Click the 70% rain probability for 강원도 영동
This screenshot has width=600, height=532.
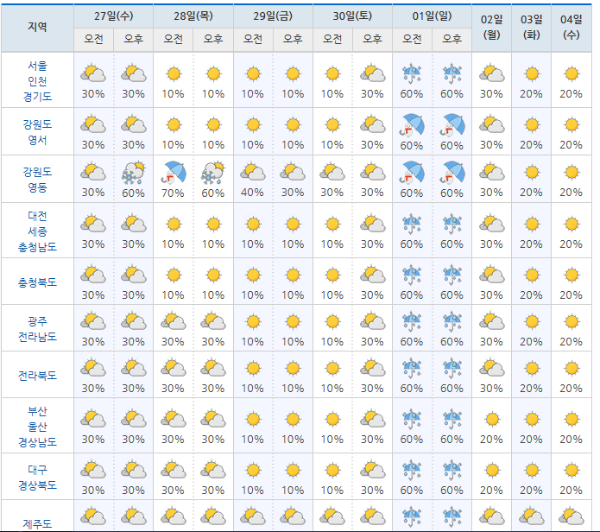pyautogui.click(x=173, y=192)
